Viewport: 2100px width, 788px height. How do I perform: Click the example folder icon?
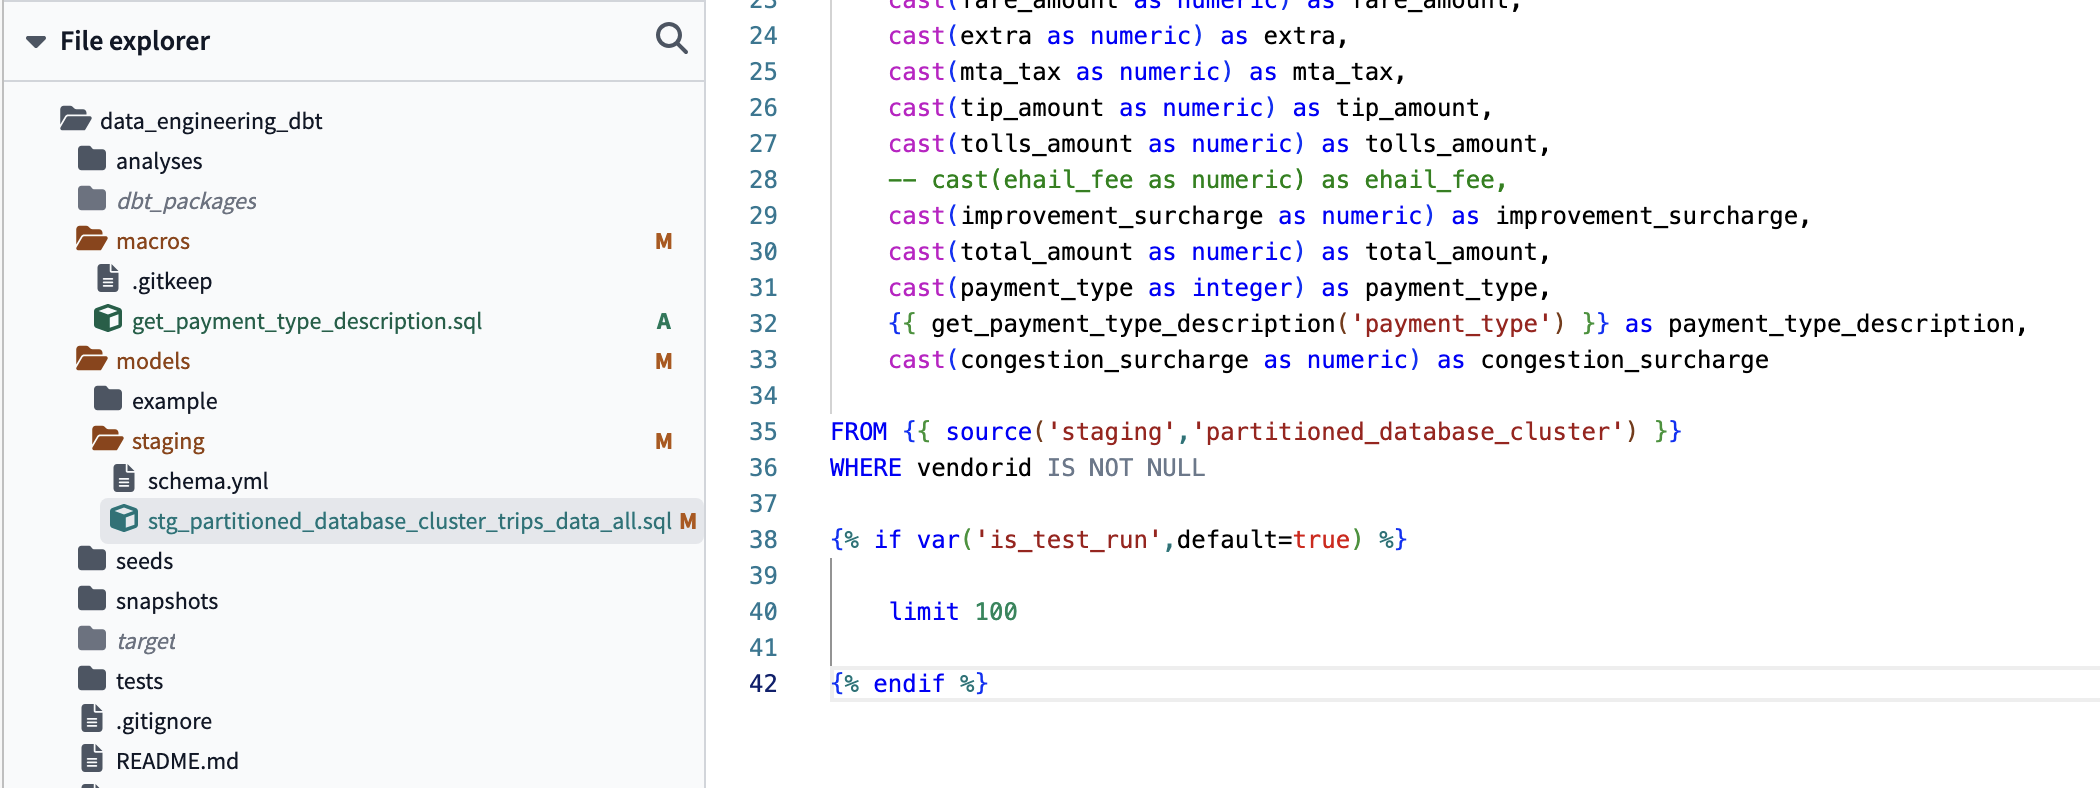coord(108,399)
